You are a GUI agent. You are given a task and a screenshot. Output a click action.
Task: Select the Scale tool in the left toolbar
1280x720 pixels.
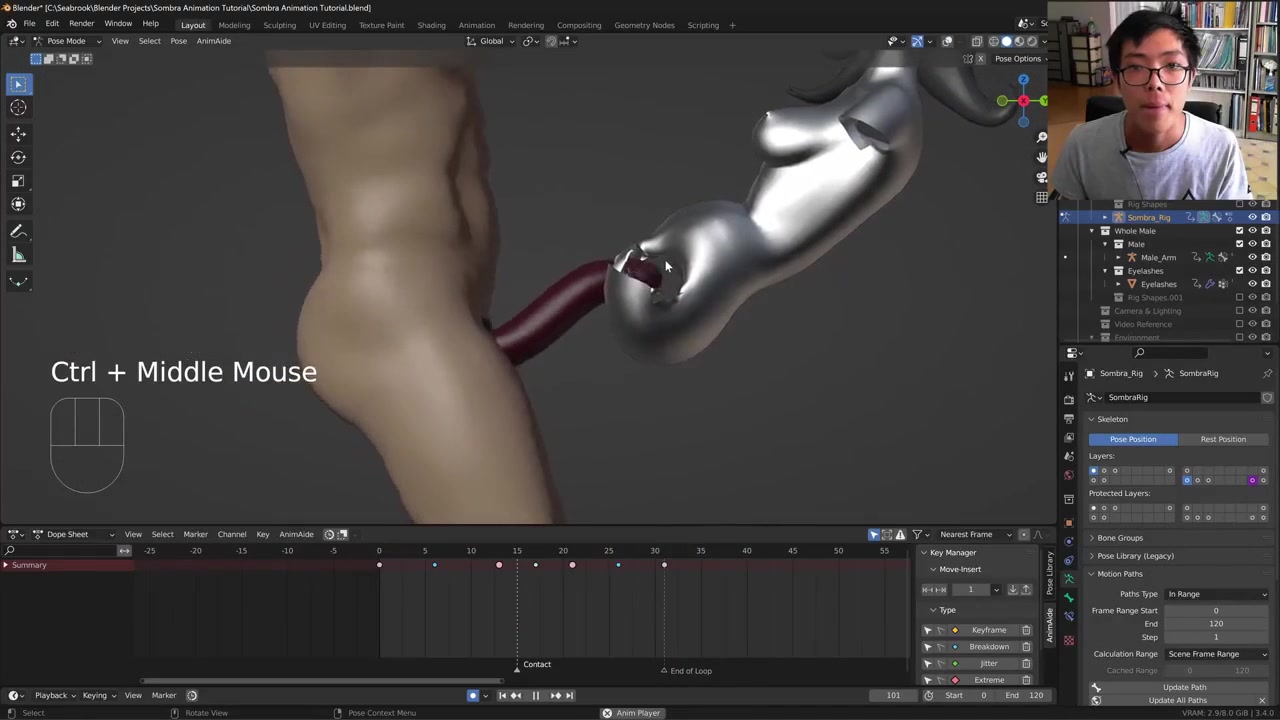click(x=18, y=181)
